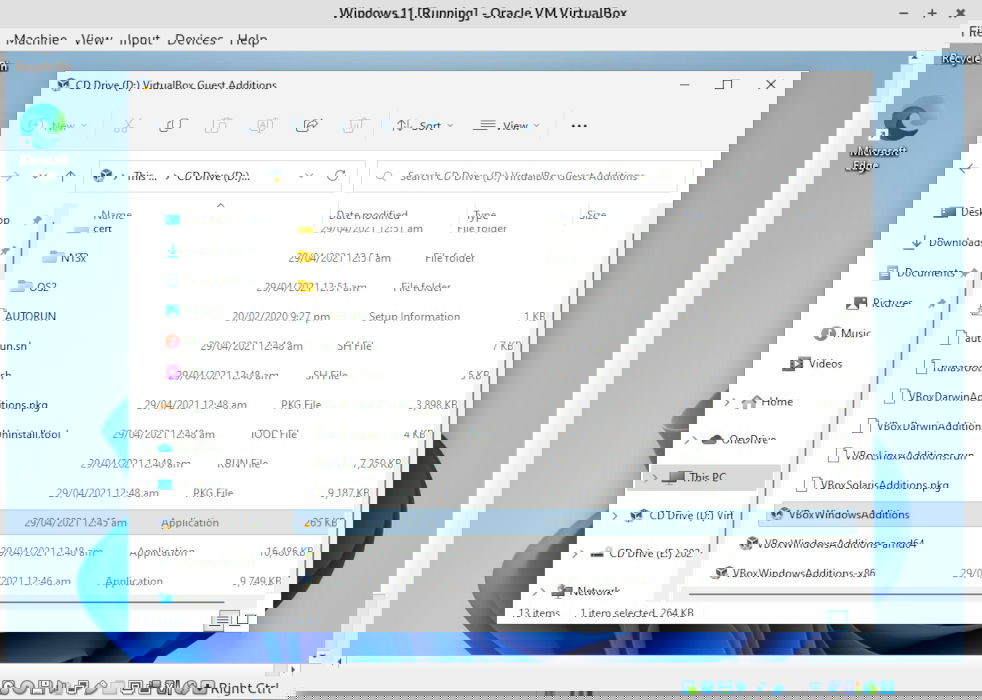Viewport: 982px width, 700px height.
Task: Select 'CD Drive (D:) Virt' in navigation pane
Action: pos(683,515)
